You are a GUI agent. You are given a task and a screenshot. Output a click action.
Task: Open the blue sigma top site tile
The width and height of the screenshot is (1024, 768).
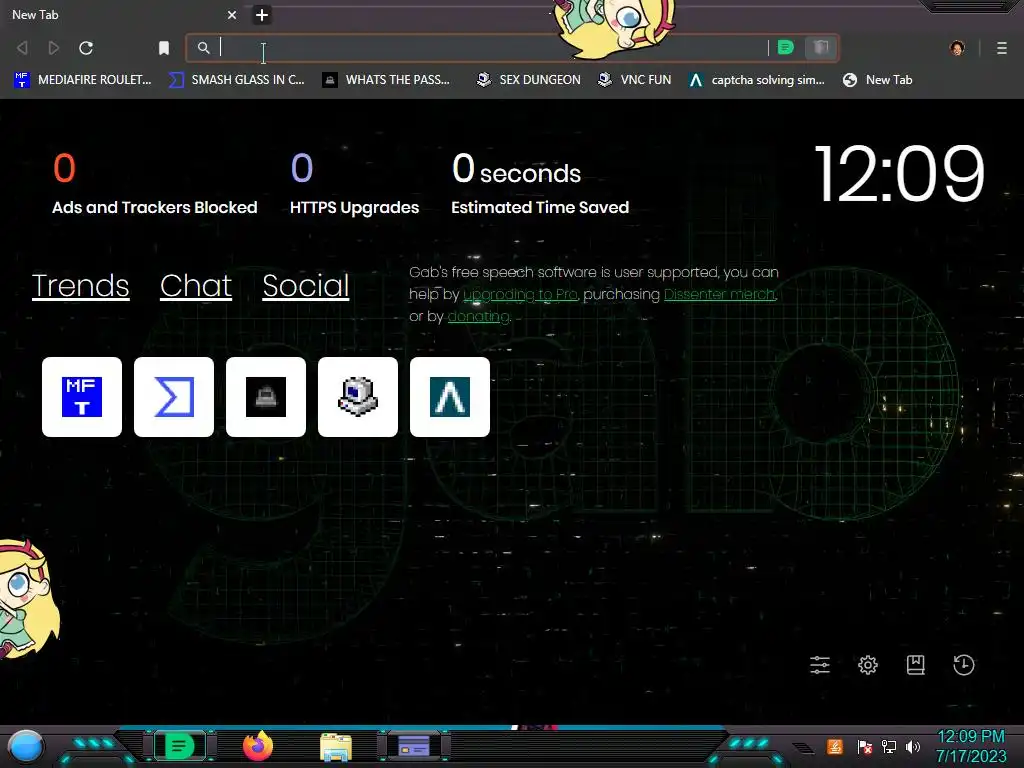pos(174,397)
